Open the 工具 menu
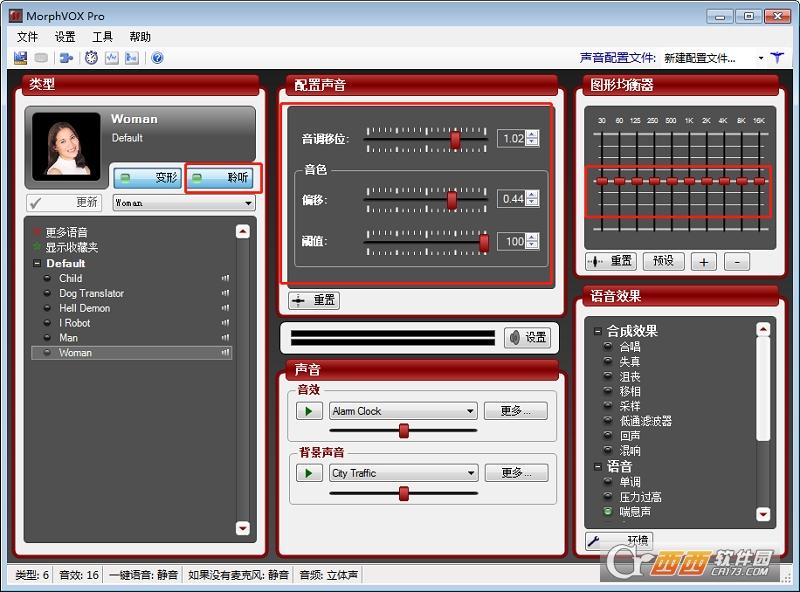The image size is (800, 592). click(x=102, y=37)
